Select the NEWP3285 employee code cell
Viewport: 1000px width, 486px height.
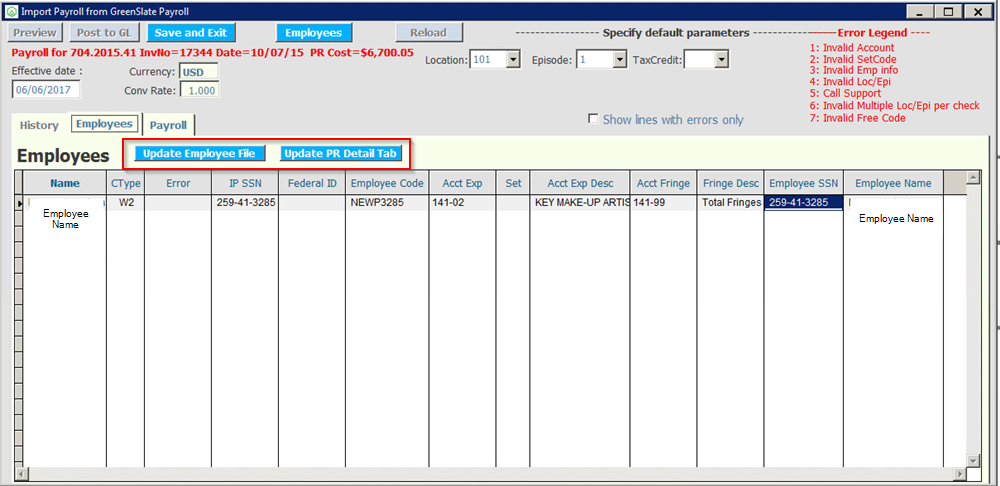click(x=387, y=203)
